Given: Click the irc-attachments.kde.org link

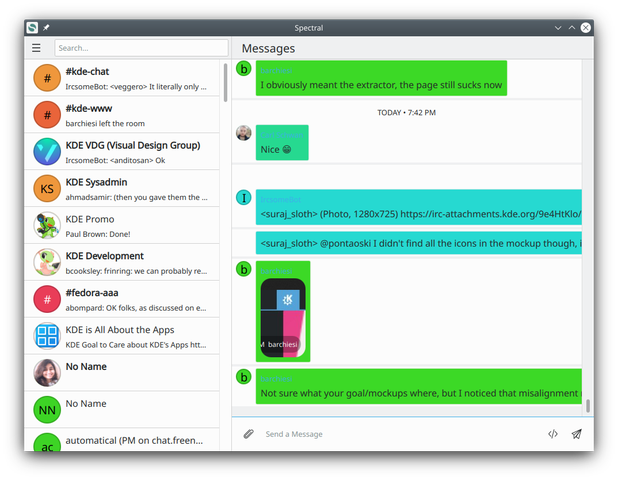Looking at the screenshot, I should [491, 214].
